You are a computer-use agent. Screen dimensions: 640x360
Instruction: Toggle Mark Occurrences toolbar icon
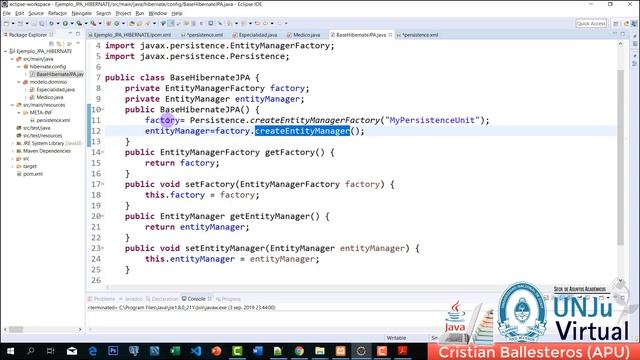point(171,23)
